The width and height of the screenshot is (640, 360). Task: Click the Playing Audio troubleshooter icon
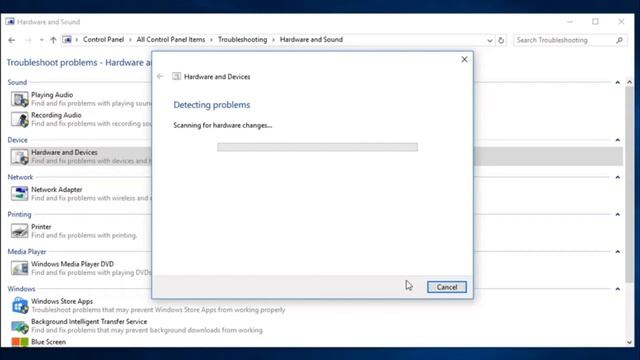click(19, 99)
